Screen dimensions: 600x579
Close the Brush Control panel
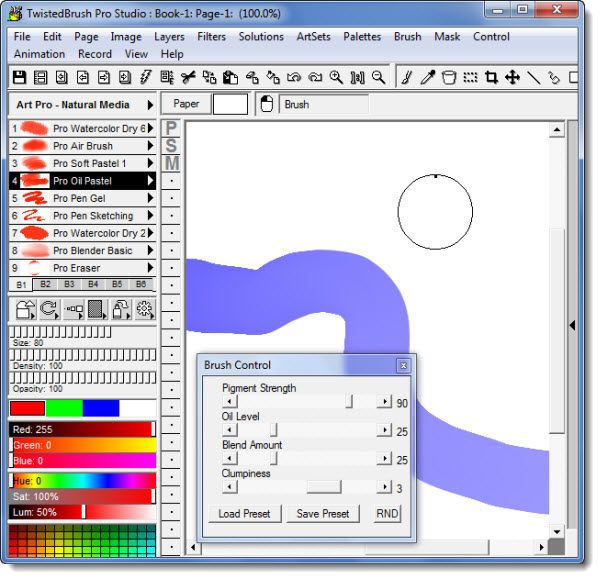point(403,366)
